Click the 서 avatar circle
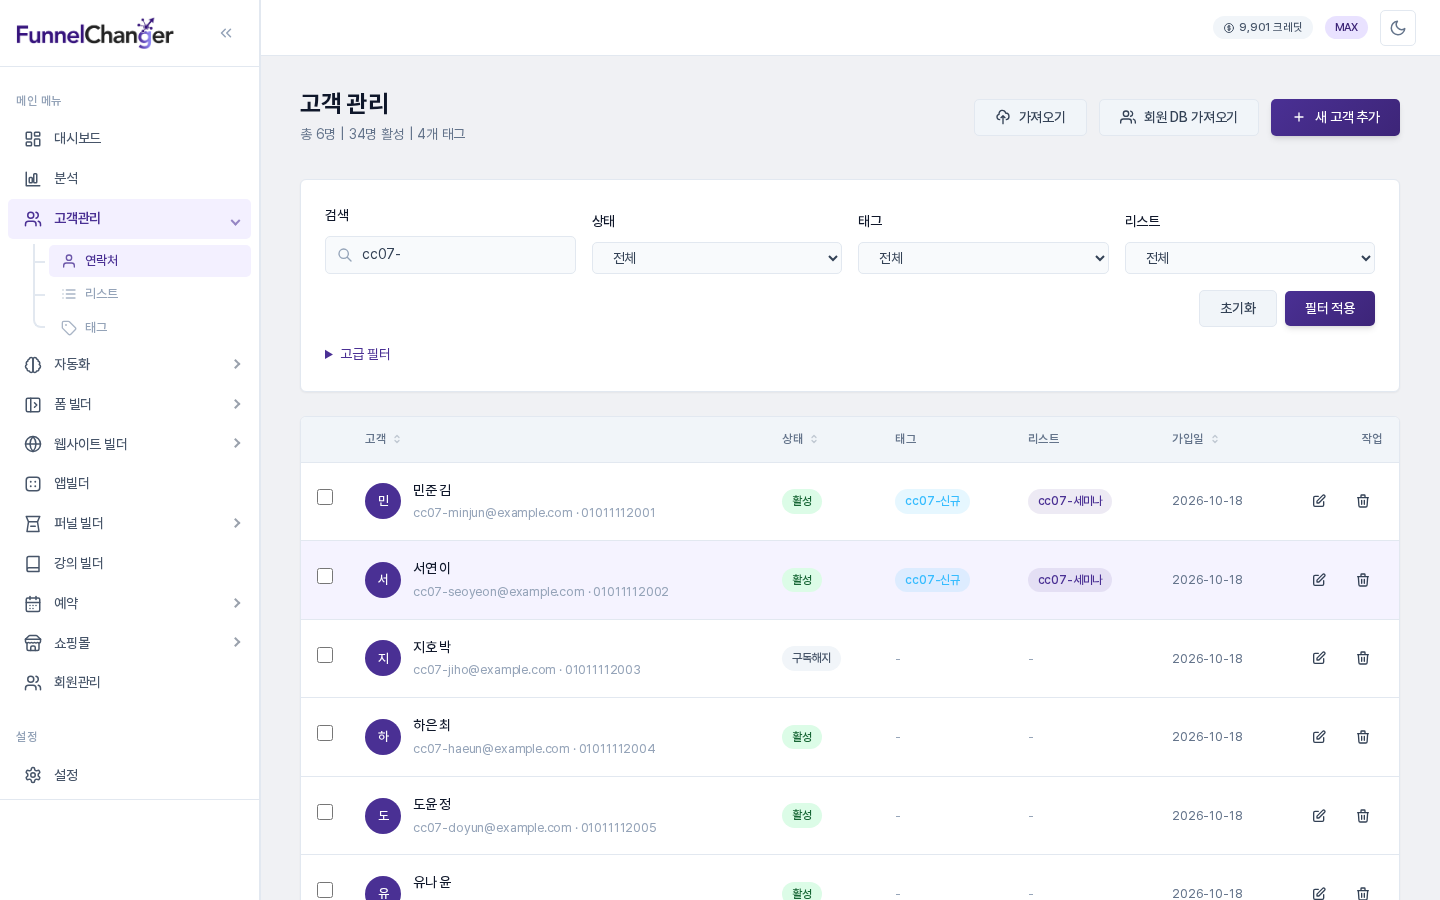Image resolution: width=1440 pixels, height=900 pixels. tap(383, 580)
